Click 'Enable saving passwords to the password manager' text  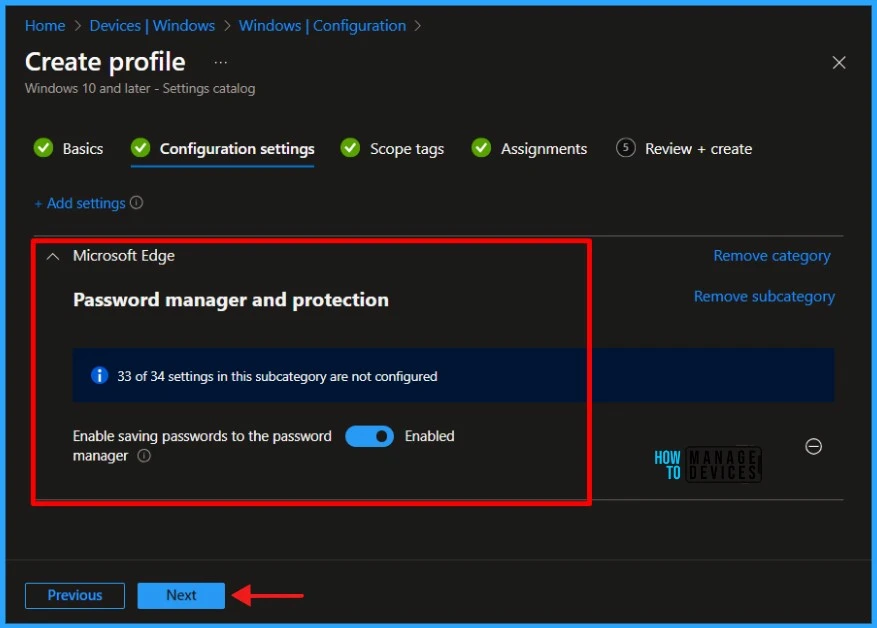click(x=202, y=446)
